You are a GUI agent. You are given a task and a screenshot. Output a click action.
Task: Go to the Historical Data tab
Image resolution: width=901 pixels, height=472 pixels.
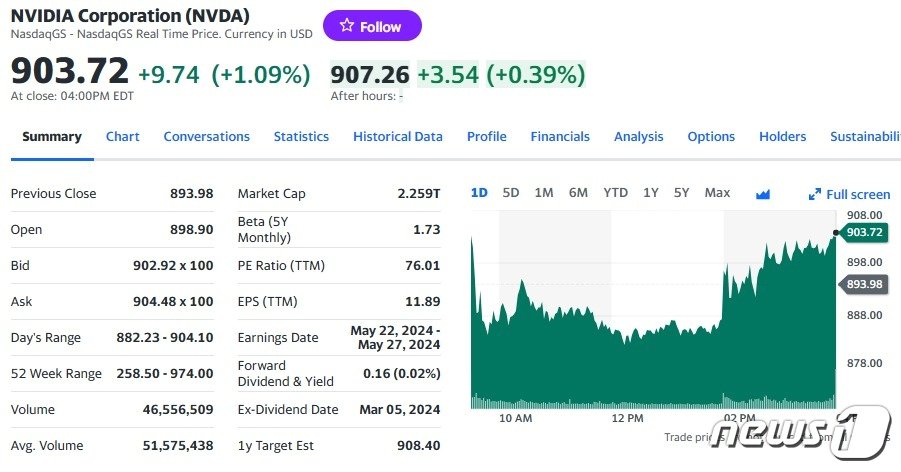[397, 137]
